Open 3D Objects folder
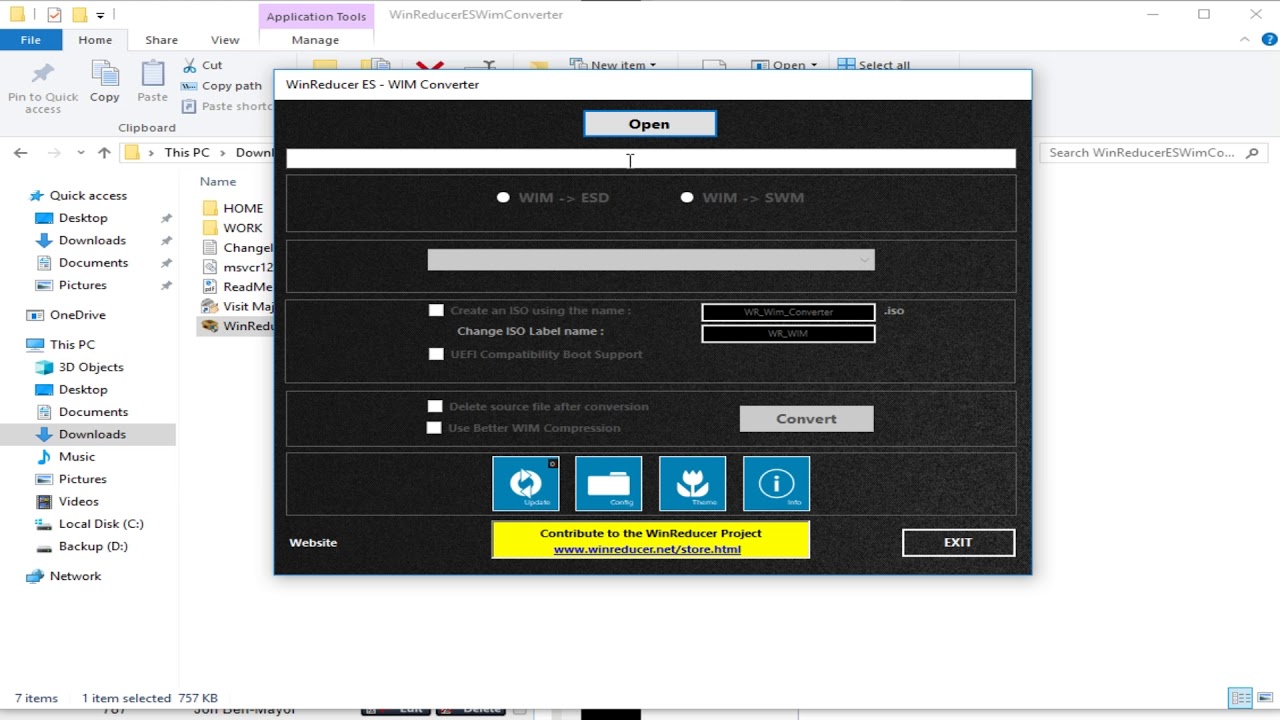 coord(91,367)
